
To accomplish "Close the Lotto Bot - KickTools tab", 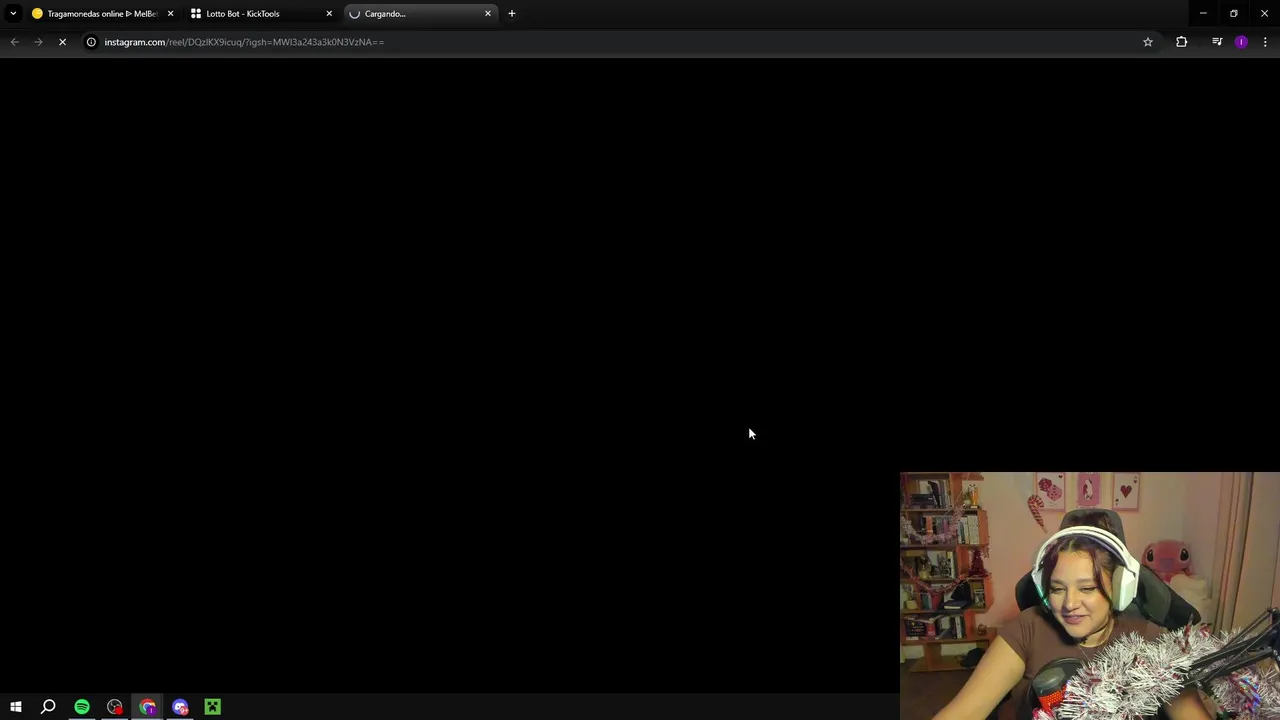I will click(x=329, y=14).
